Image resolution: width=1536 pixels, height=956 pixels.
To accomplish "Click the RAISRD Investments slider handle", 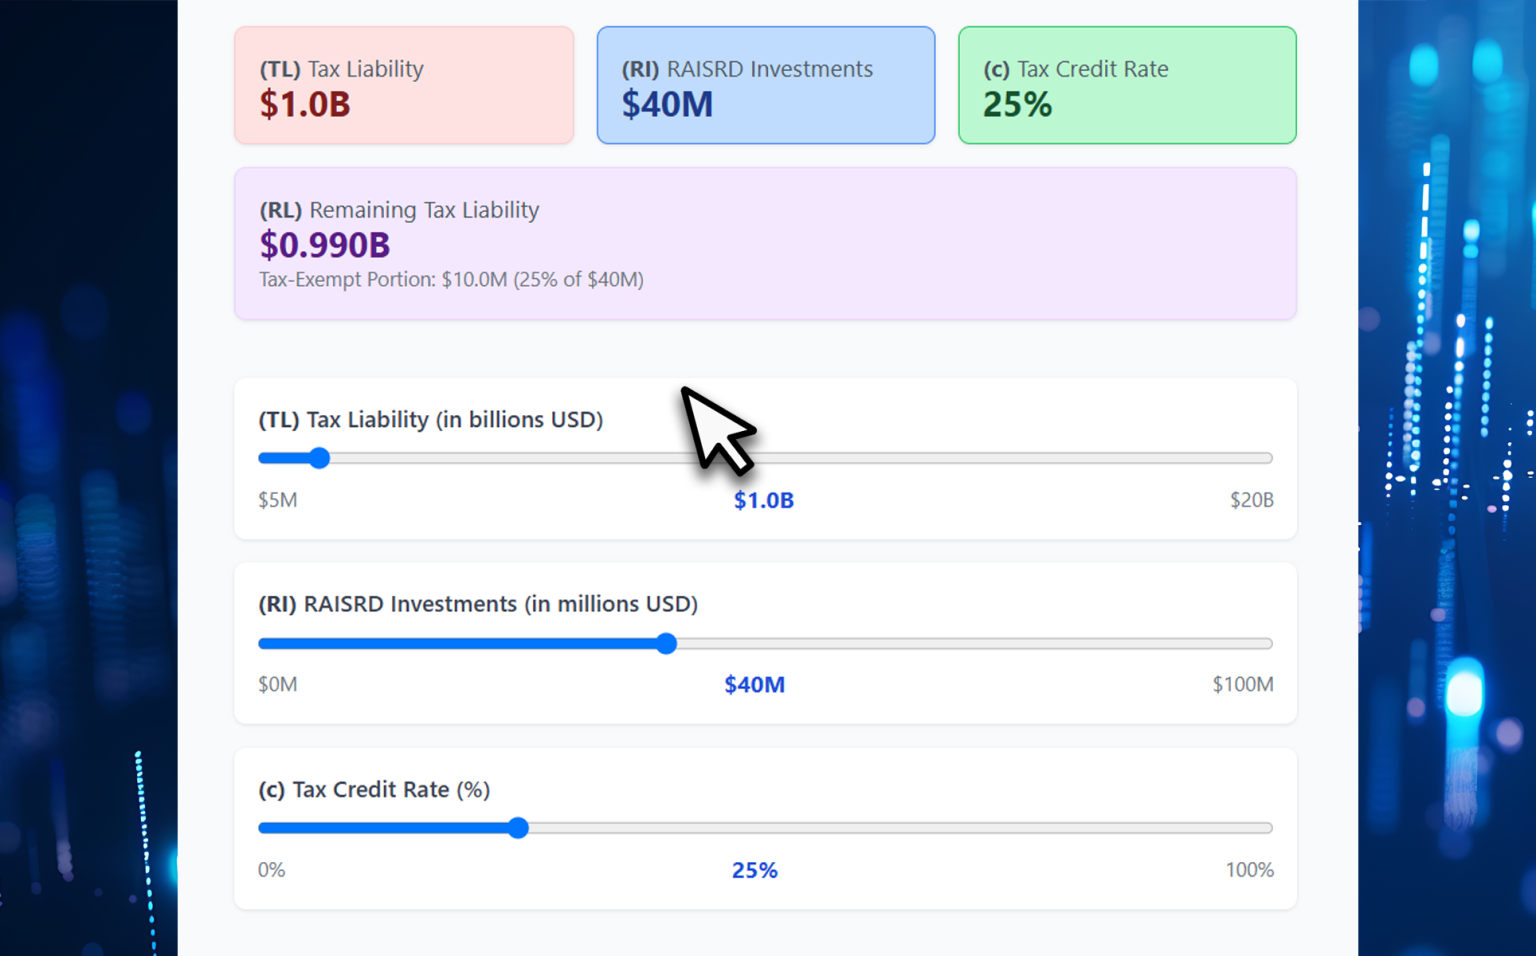I will [x=667, y=643].
